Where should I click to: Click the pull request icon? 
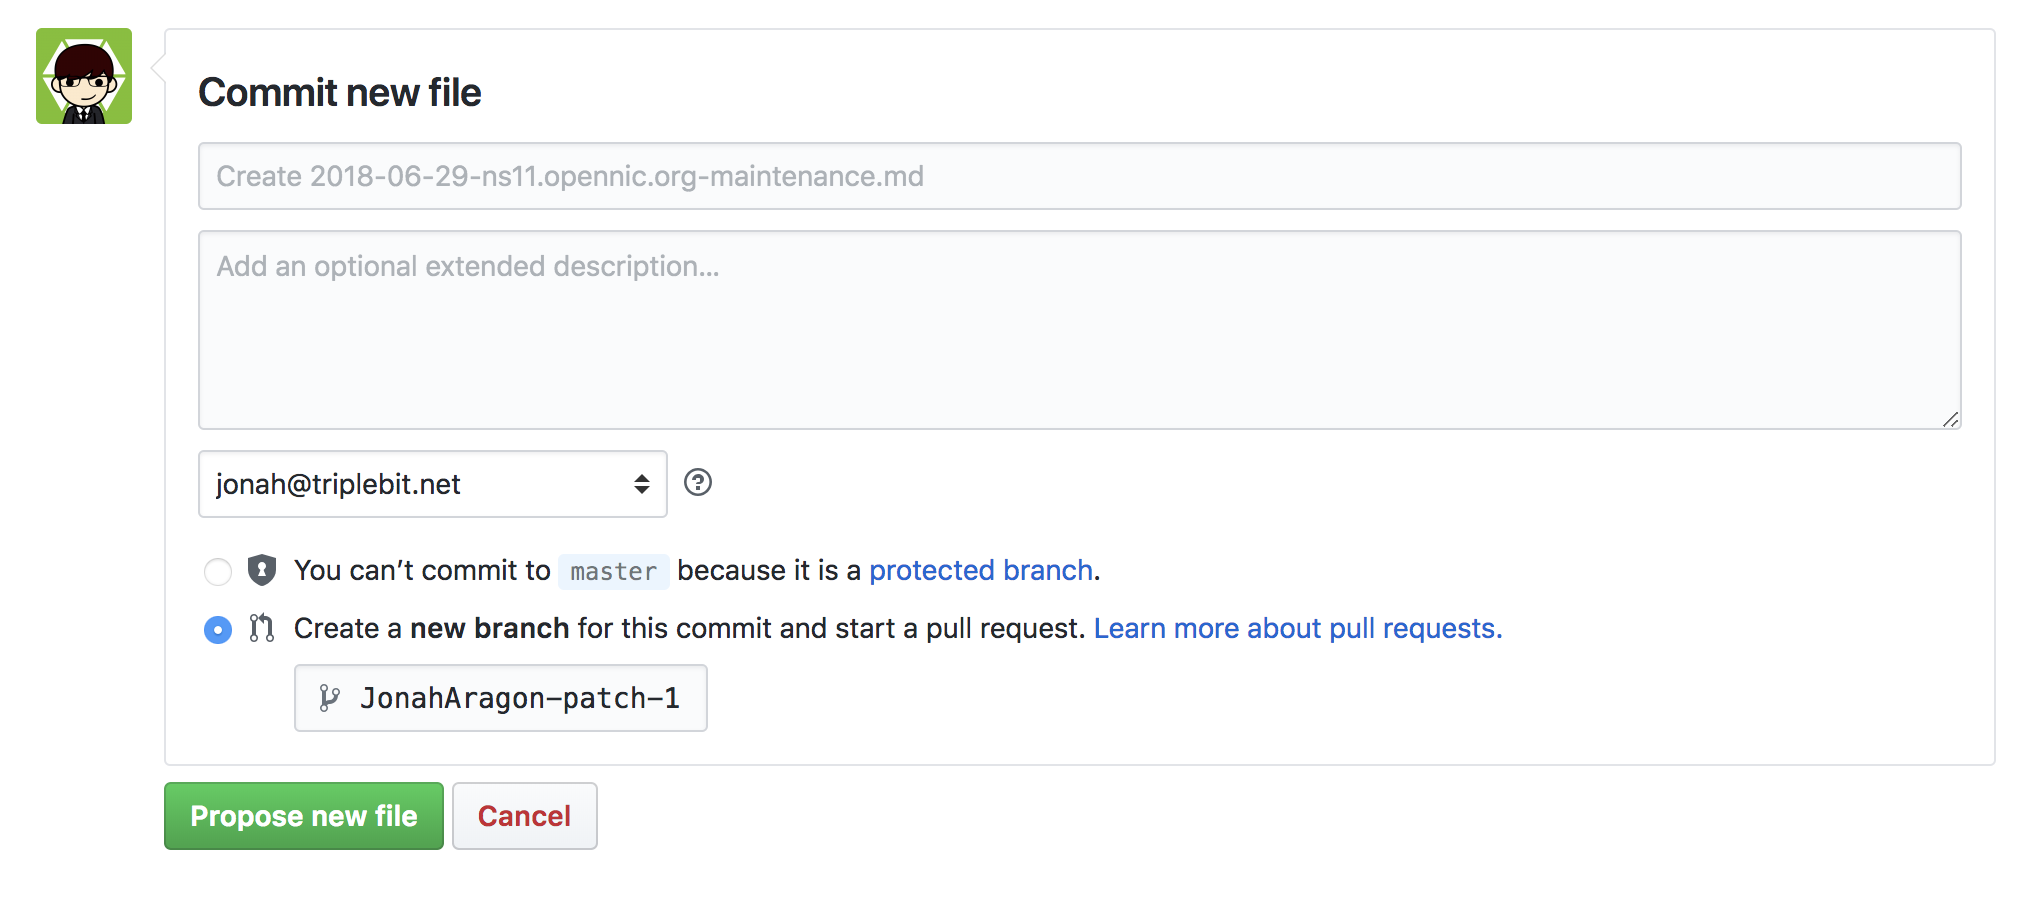pos(262,628)
